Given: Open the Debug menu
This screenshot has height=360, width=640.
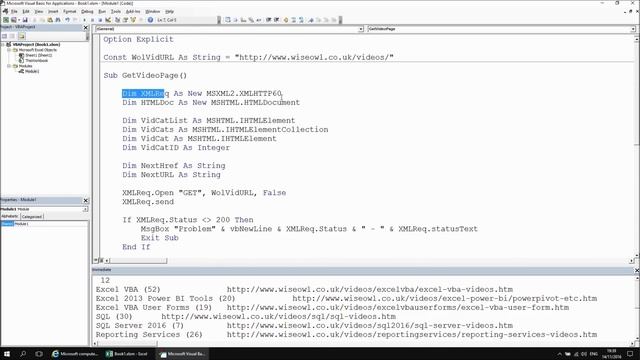Looking at the screenshot, I should [x=87, y=11].
